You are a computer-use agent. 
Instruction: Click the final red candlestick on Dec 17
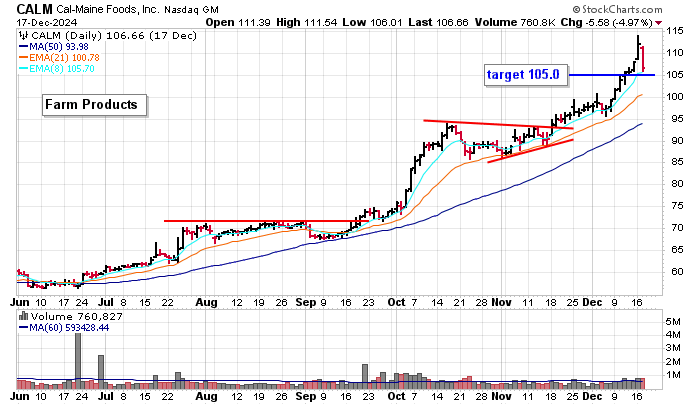coord(642,58)
